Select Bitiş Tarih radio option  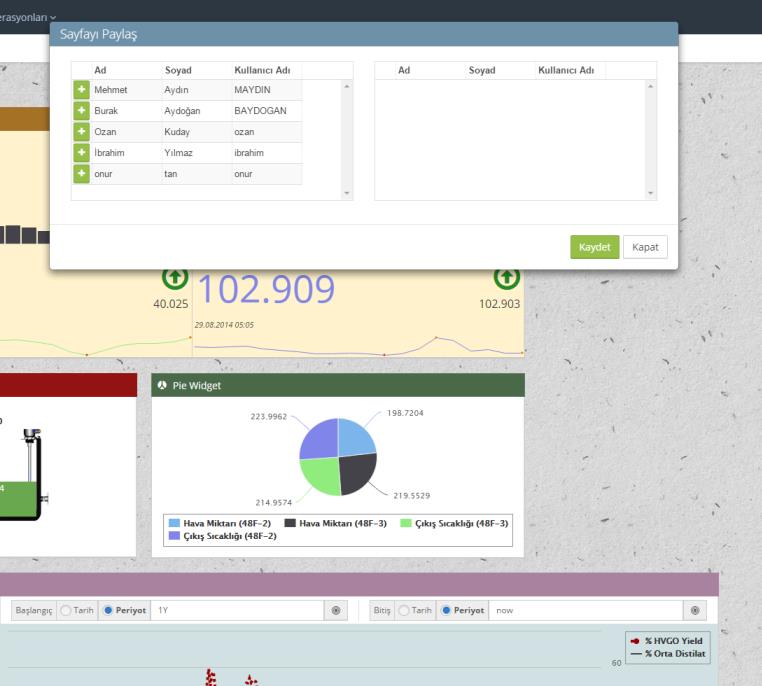403,610
